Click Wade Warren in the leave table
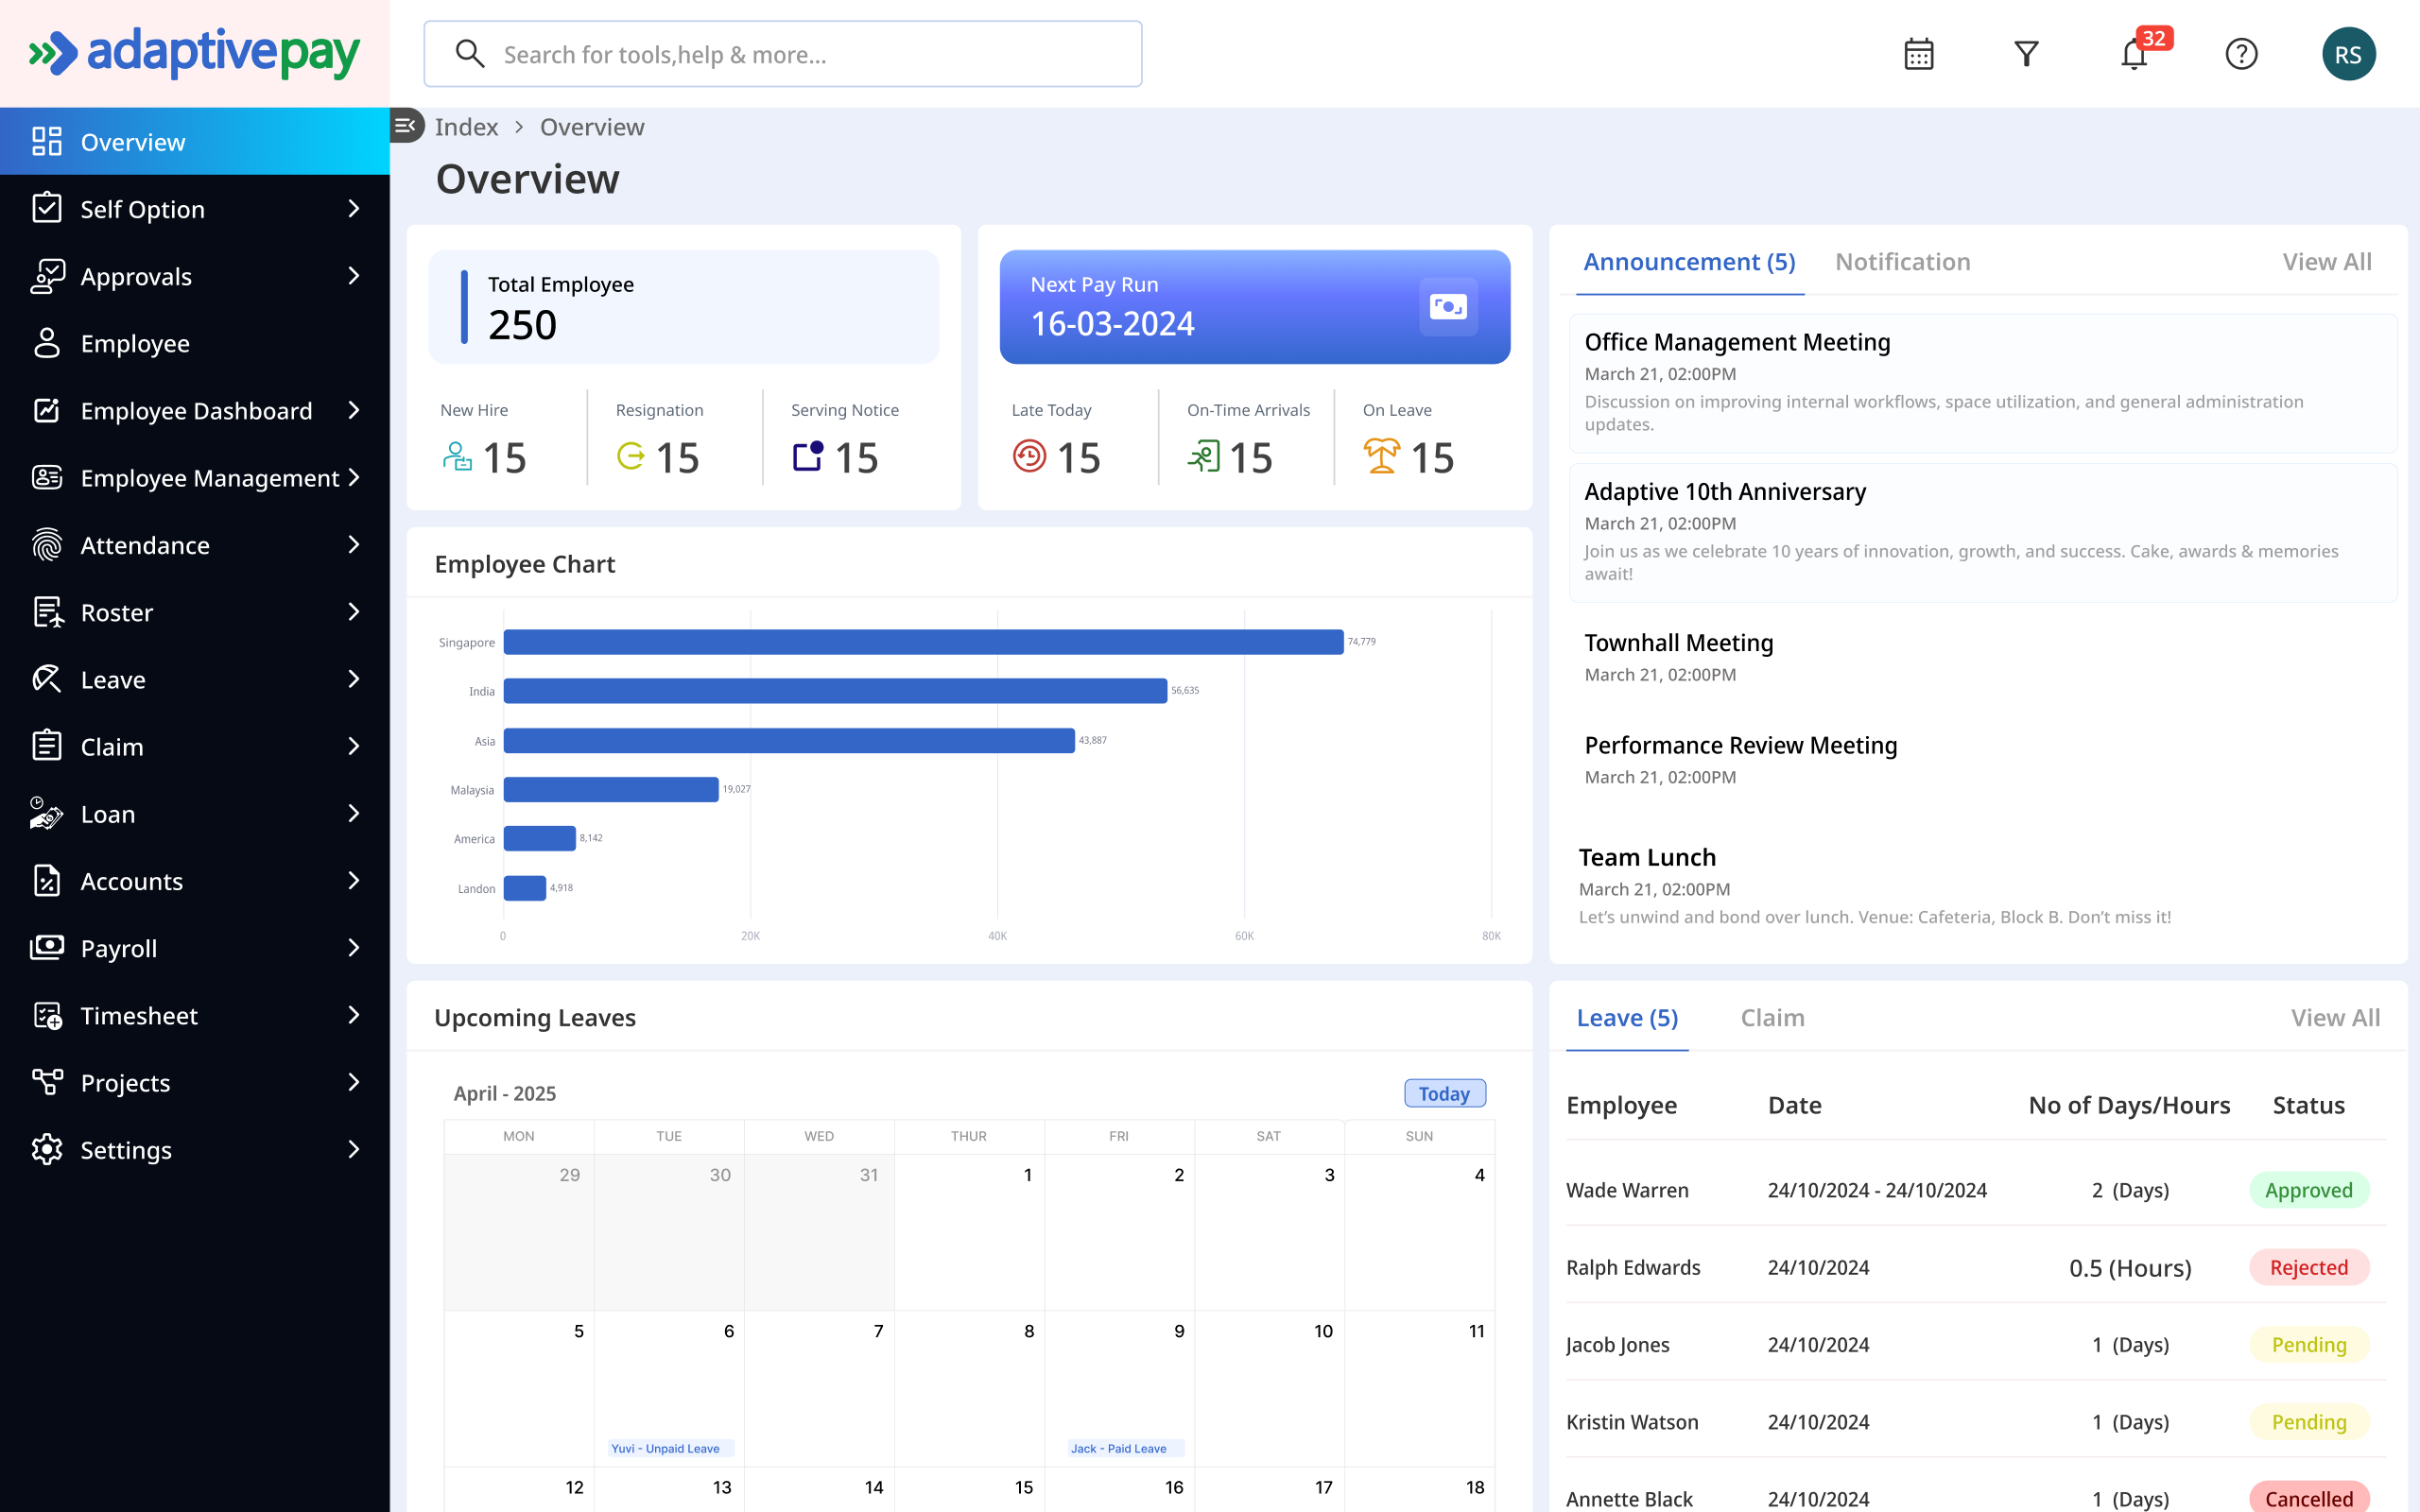Viewport: 2420px width, 1512px height. tap(1627, 1190)
